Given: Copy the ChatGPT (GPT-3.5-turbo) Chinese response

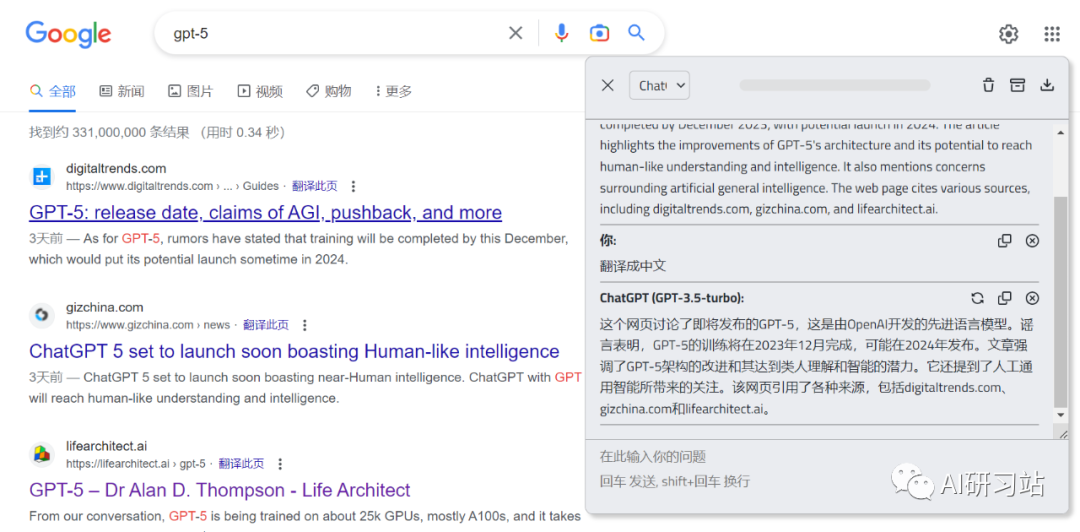Looking at the screenshot, I should click(1005, 298).
